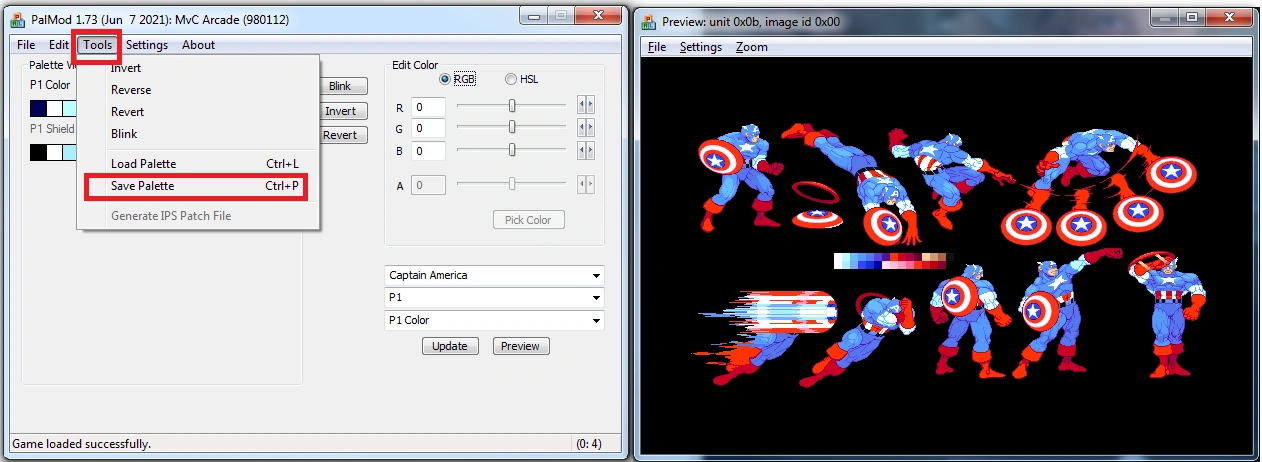Open Zoom menu in Preview window

[x=751, y=47]
